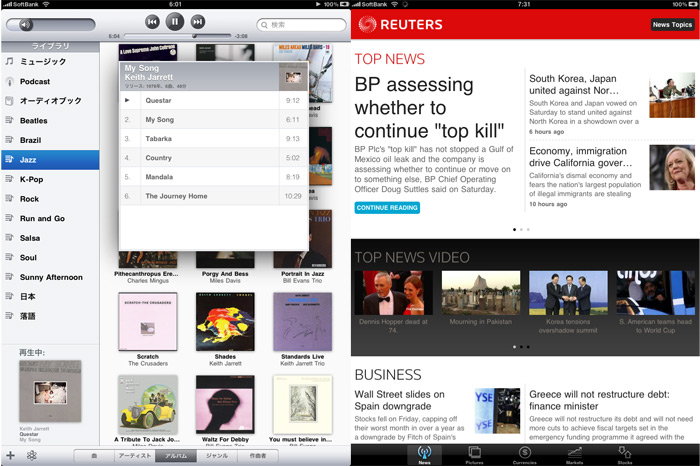
Task: Open the オーディオブック library item
Action: (x=50, y=101)
